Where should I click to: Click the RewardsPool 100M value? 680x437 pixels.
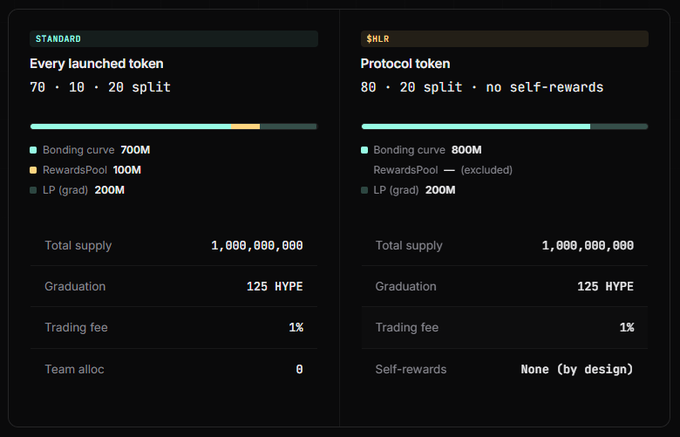coord(127,170)
